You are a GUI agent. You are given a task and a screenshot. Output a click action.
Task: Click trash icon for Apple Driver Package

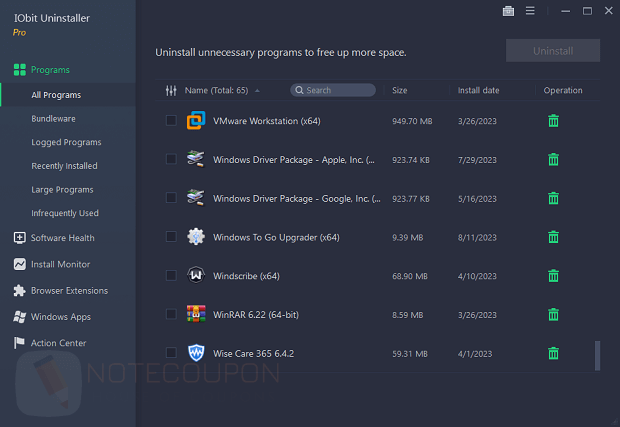(554, 159)
